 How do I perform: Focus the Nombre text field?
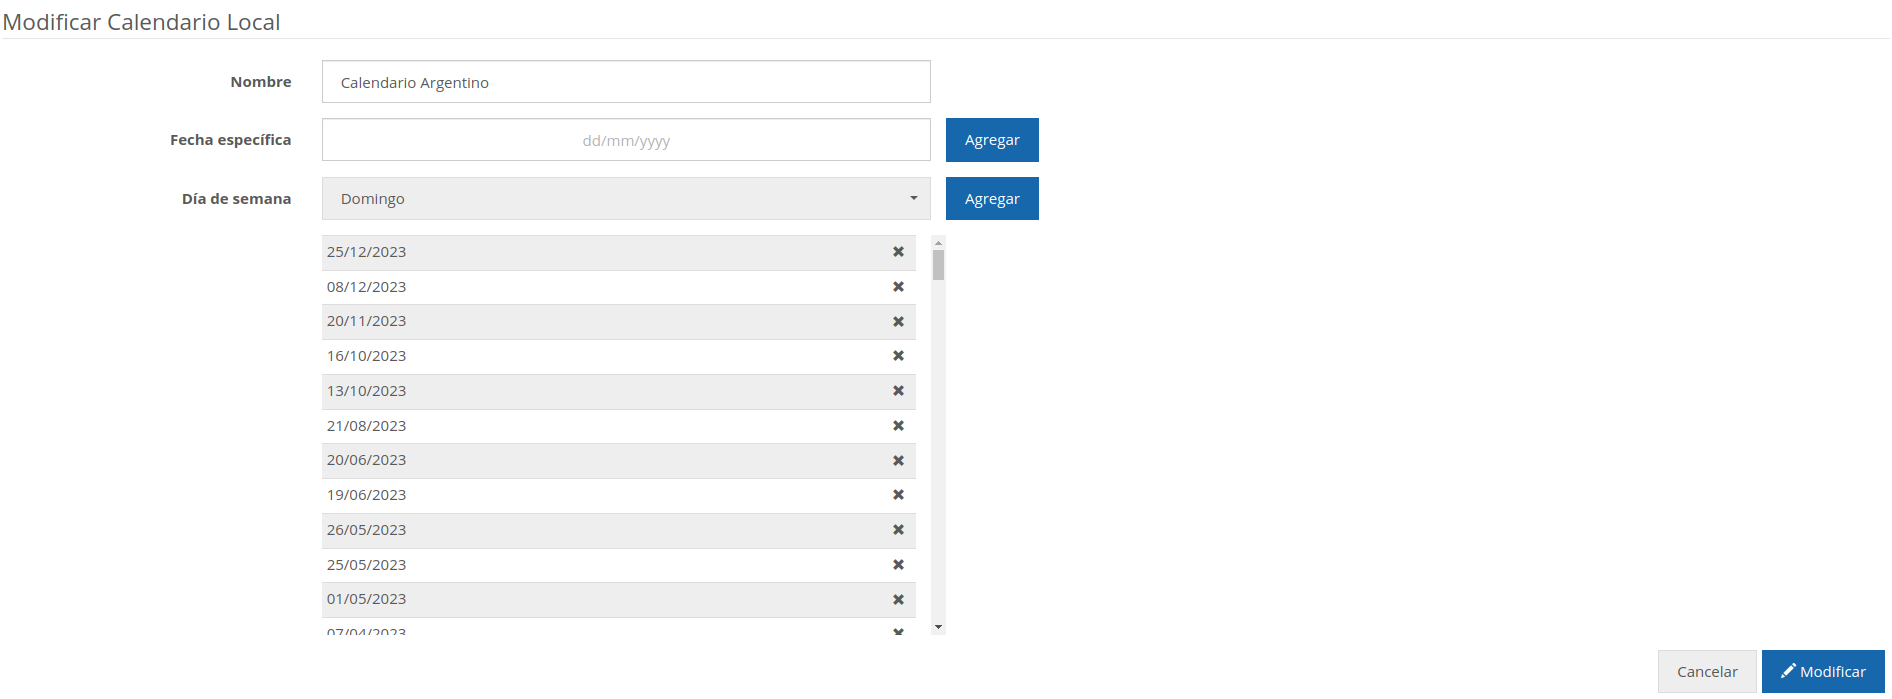coord(626,82)
